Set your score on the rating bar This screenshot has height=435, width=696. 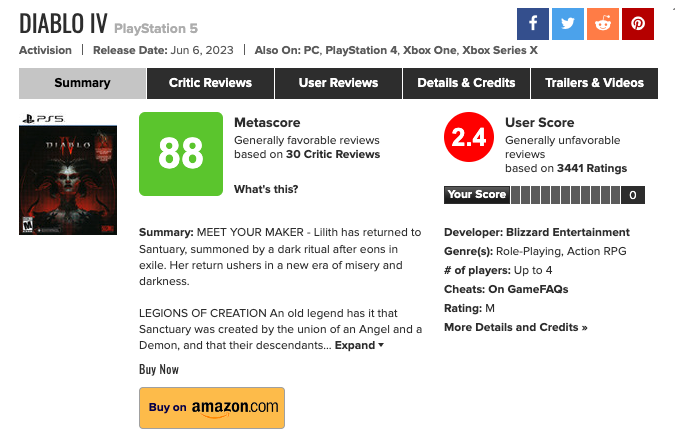point(566,195)
